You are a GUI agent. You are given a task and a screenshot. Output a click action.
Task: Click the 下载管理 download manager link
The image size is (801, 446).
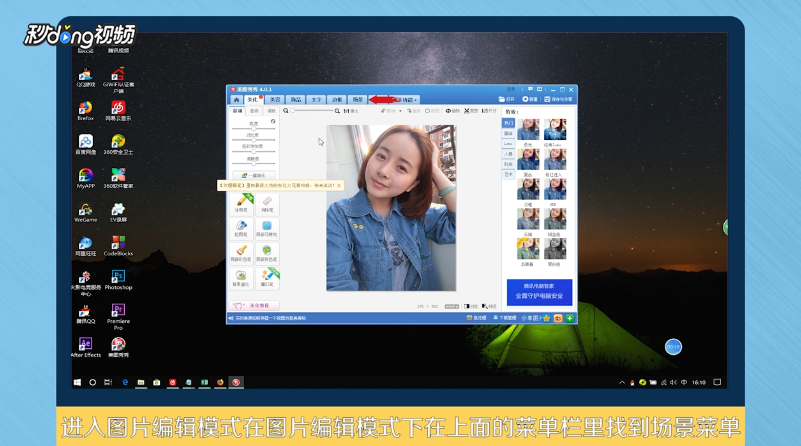click(504, 318)
